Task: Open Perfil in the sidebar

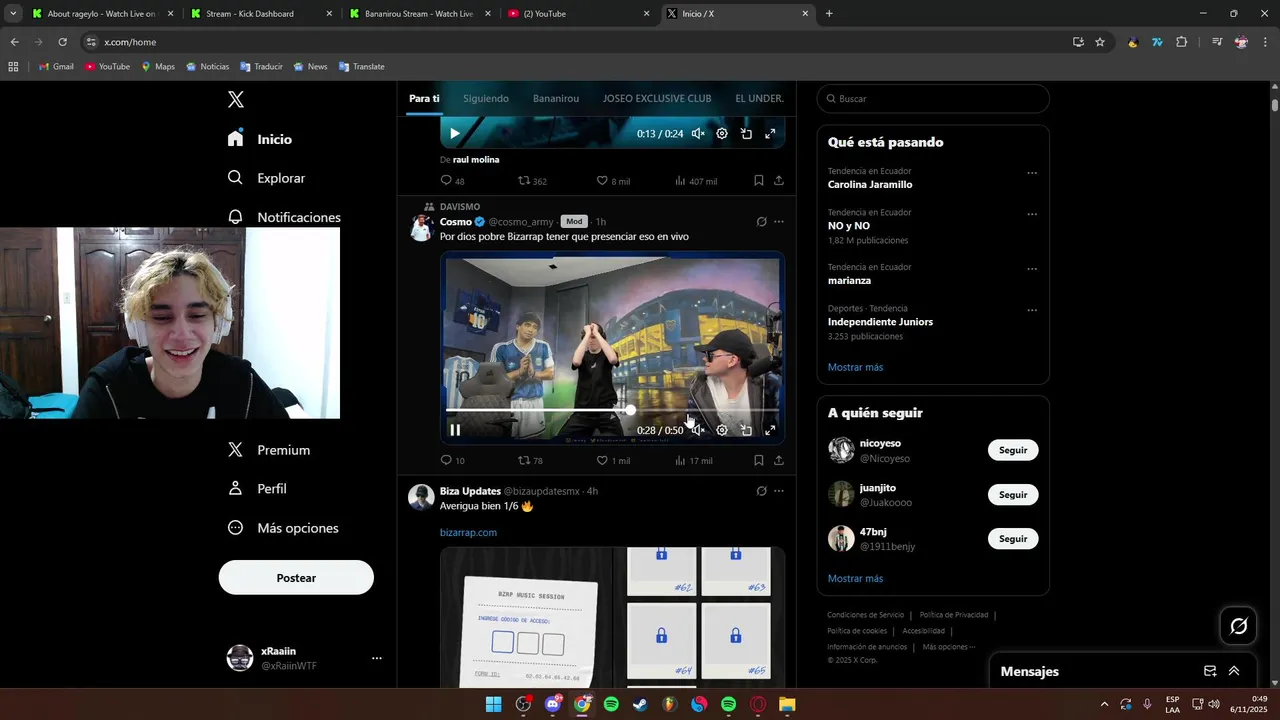Action: pyautogui.click(x=257, y=489)
